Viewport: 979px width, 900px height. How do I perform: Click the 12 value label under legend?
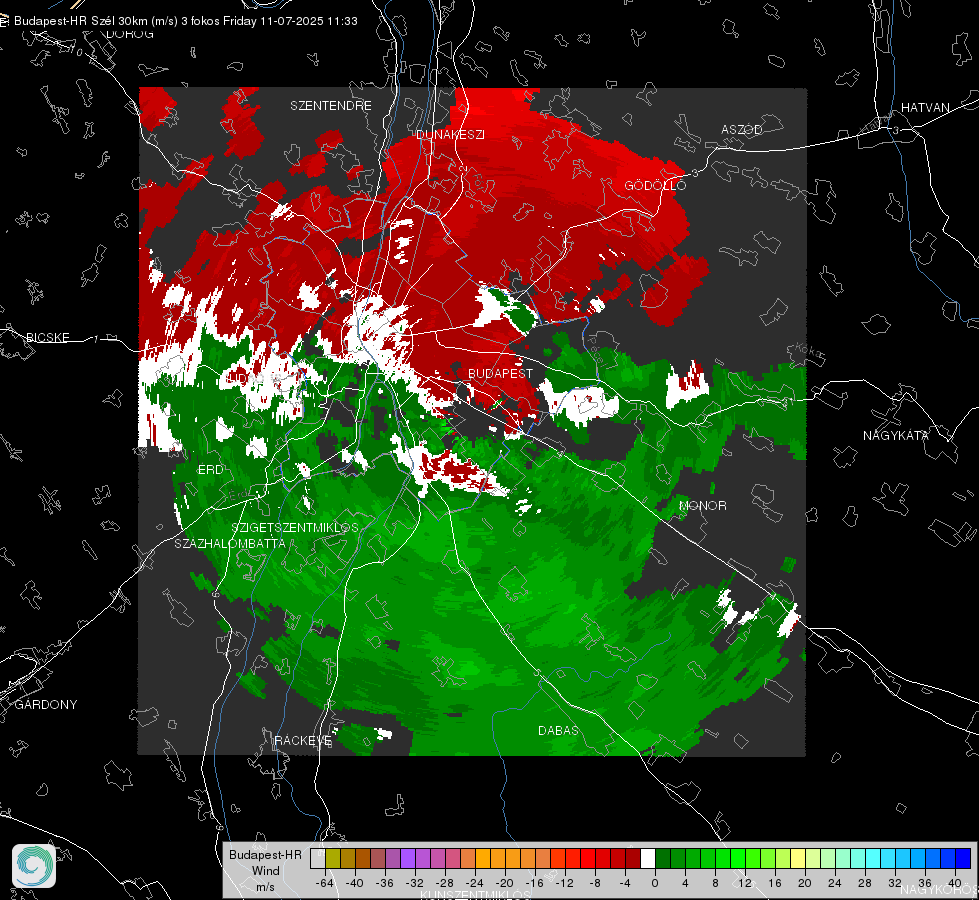point(745,883)
